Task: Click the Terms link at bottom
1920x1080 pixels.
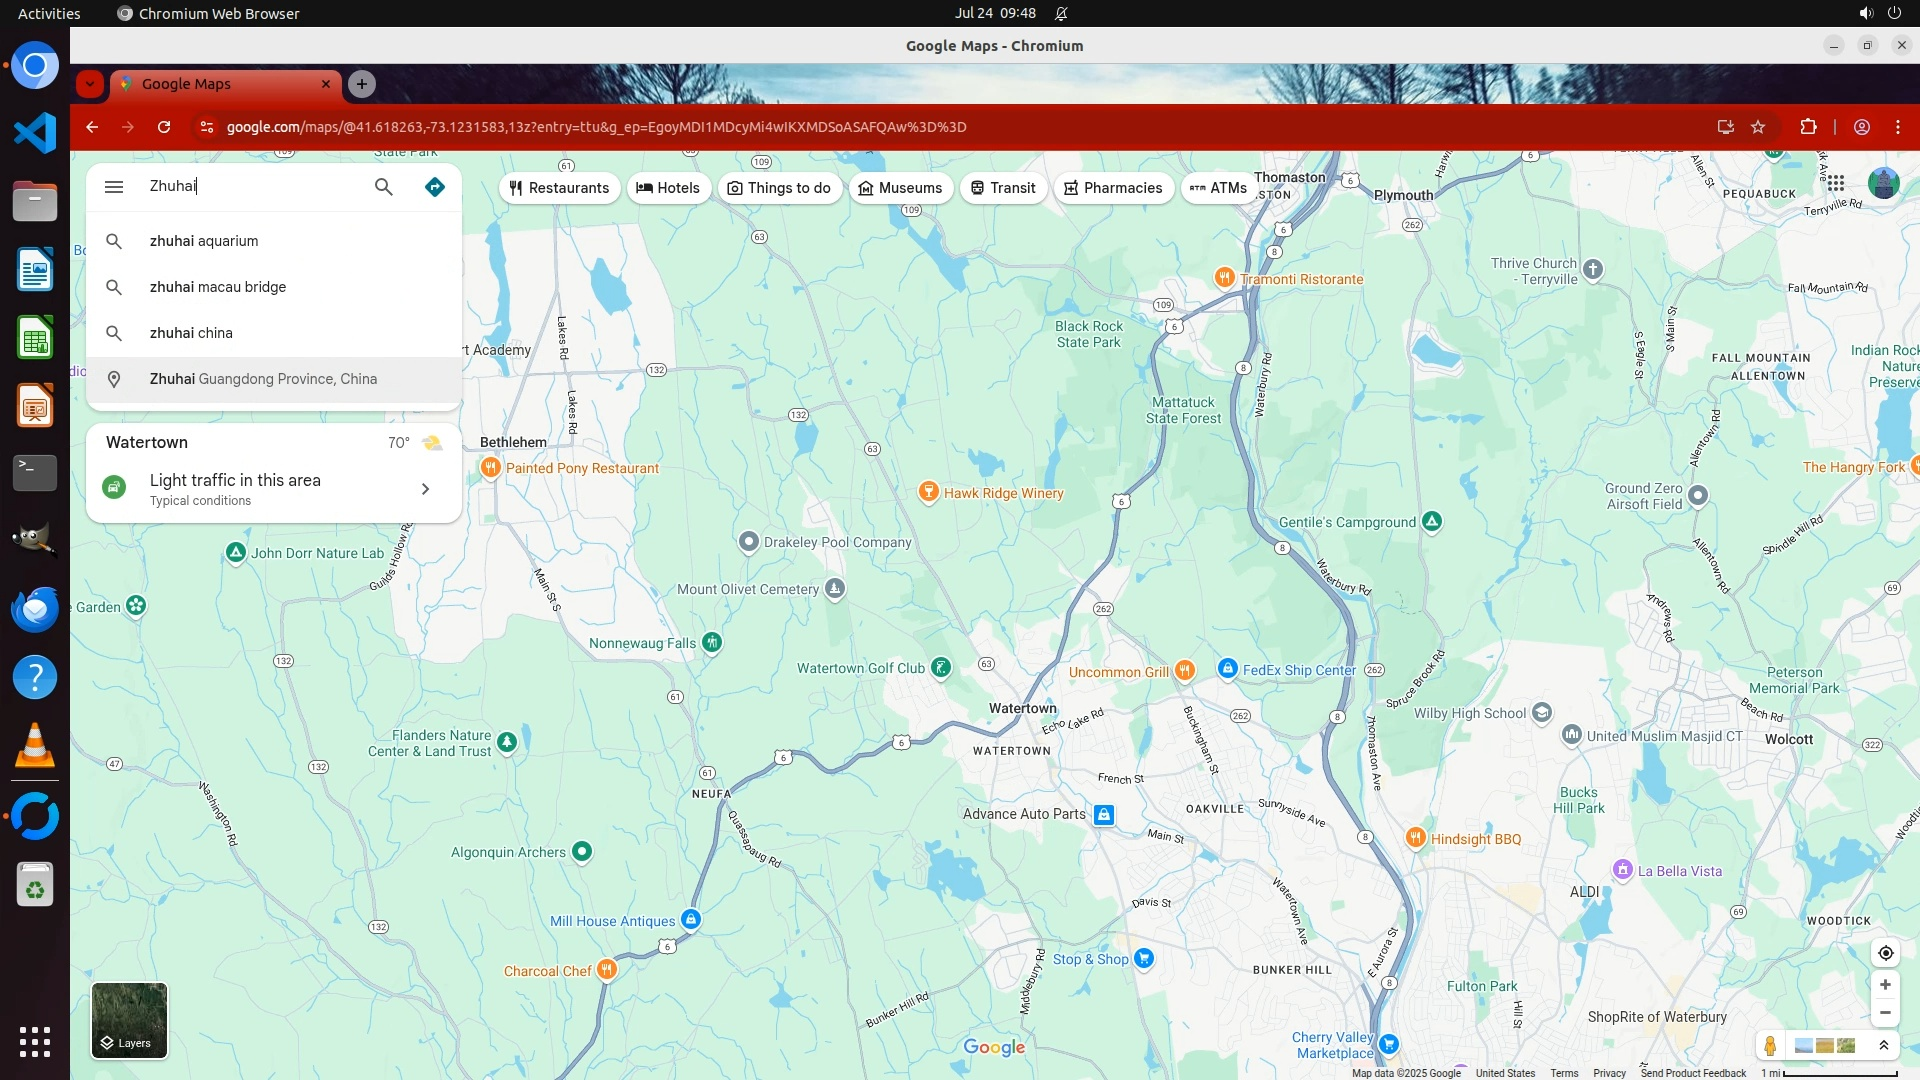Action: point(1564,1073)
